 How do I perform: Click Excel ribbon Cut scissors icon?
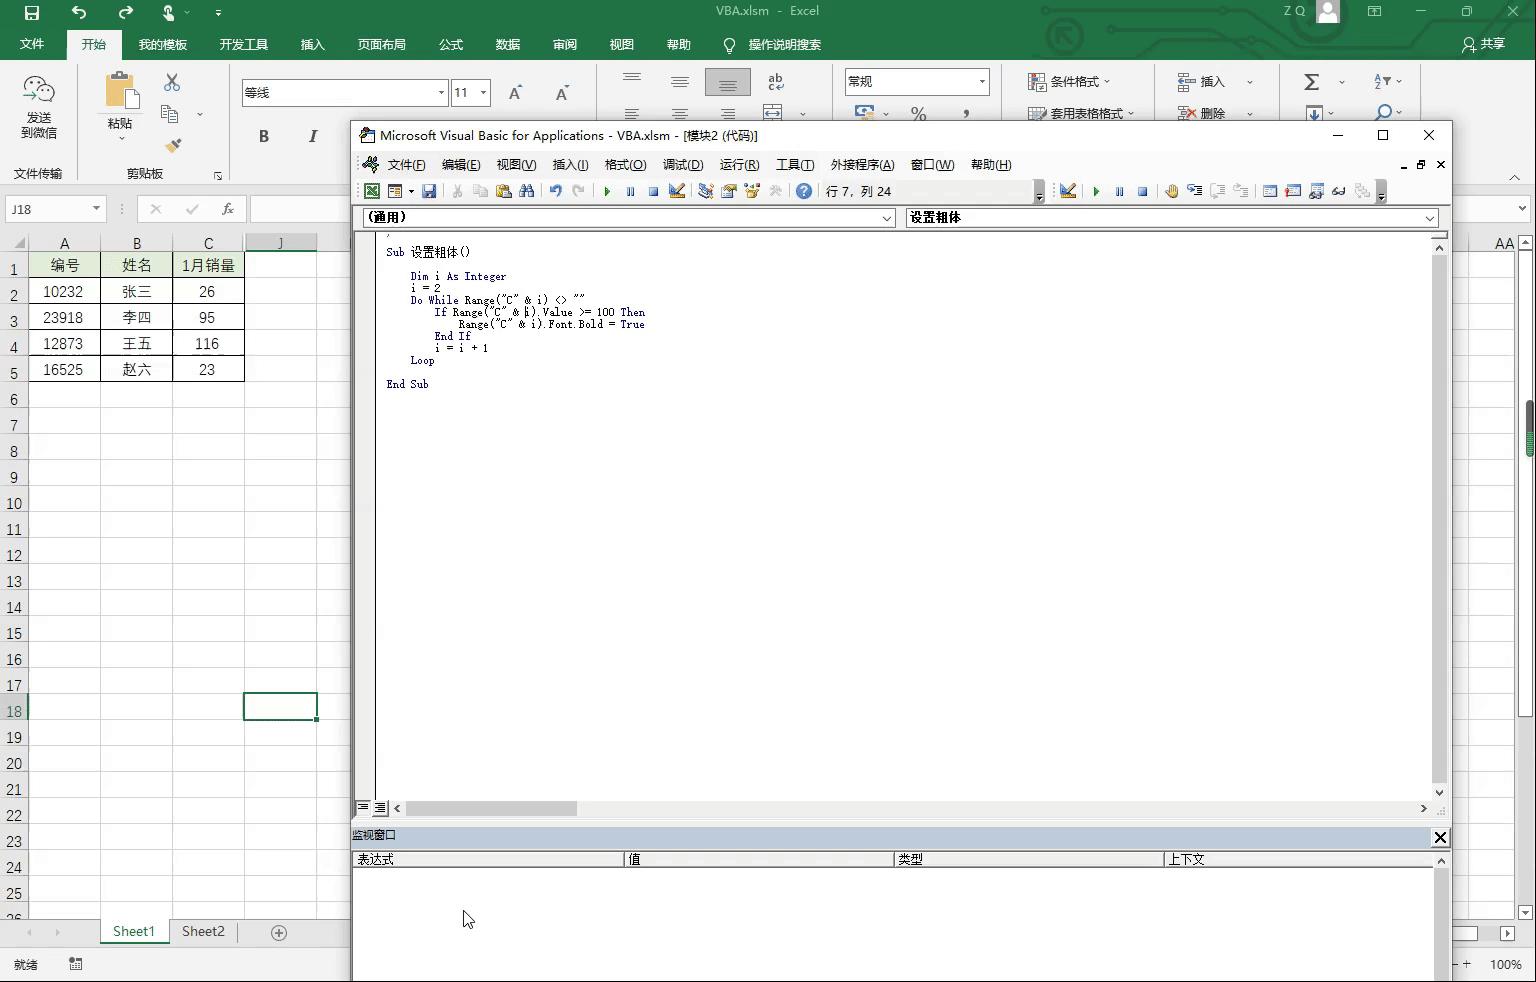coord(172,82)
